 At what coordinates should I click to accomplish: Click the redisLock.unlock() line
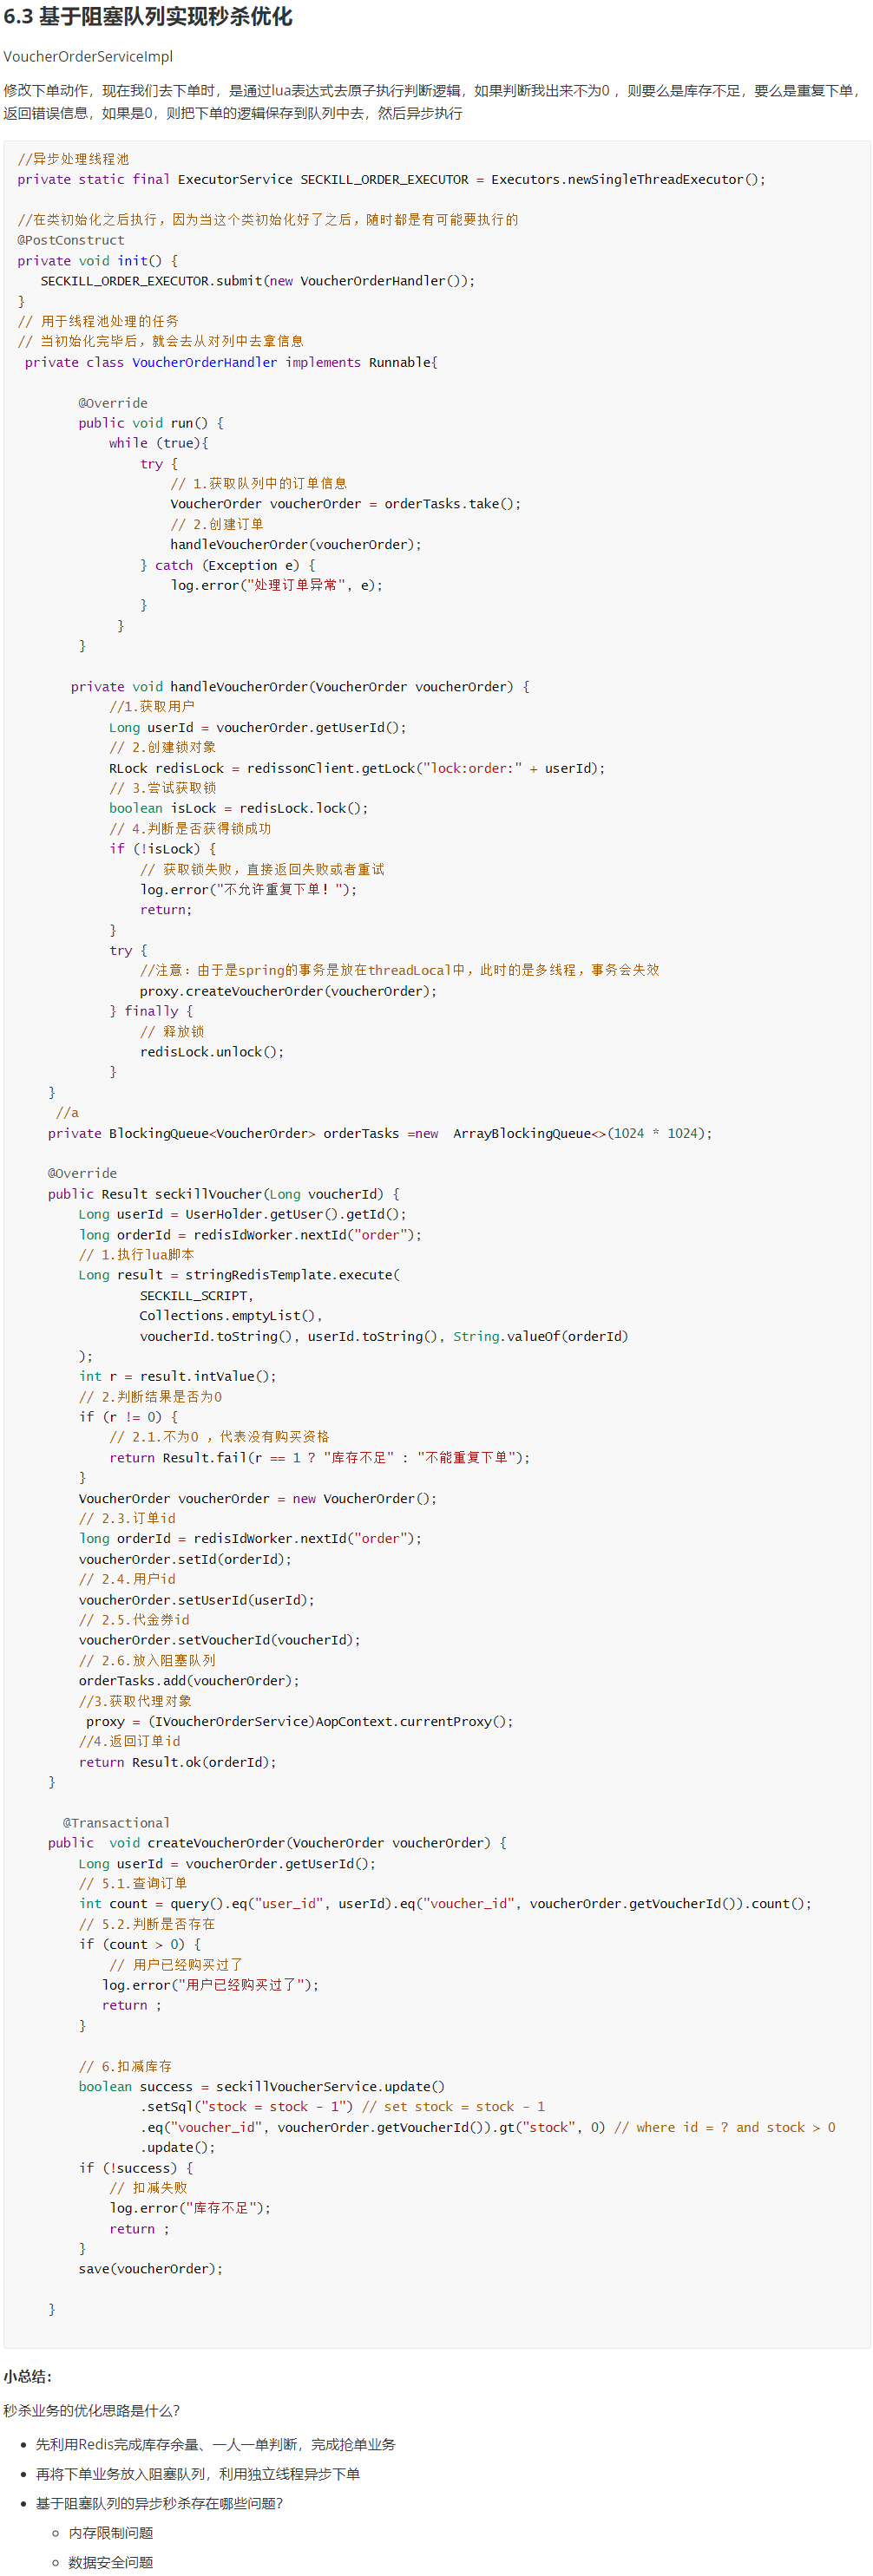click(x=211, y=1052)
